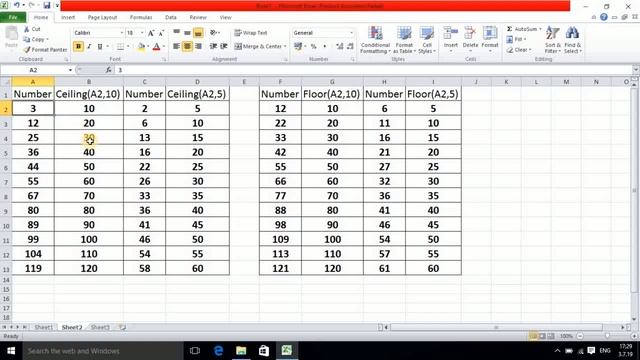Viewport: 640px width, 360px height.
Task: Open Microsoft Edge from the taskbar
Action: [218, 351]
